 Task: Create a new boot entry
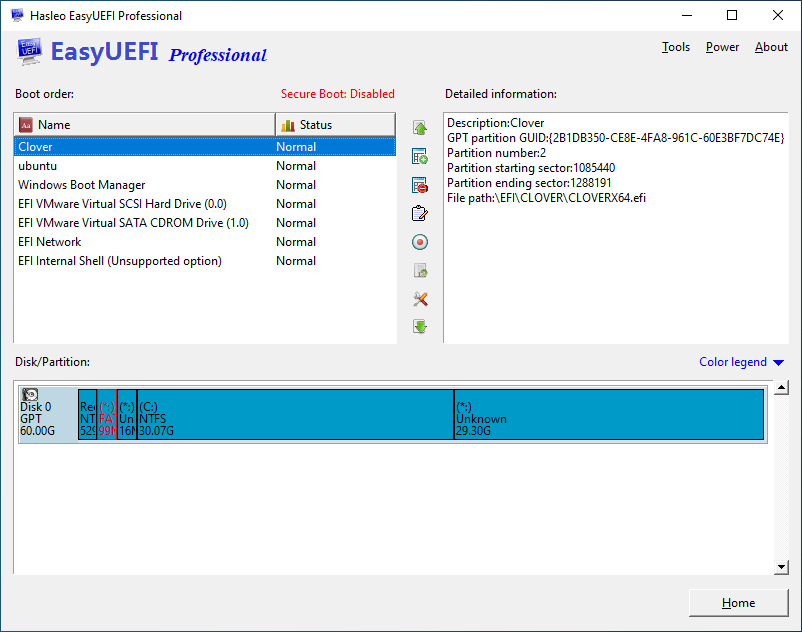[420, 156]
